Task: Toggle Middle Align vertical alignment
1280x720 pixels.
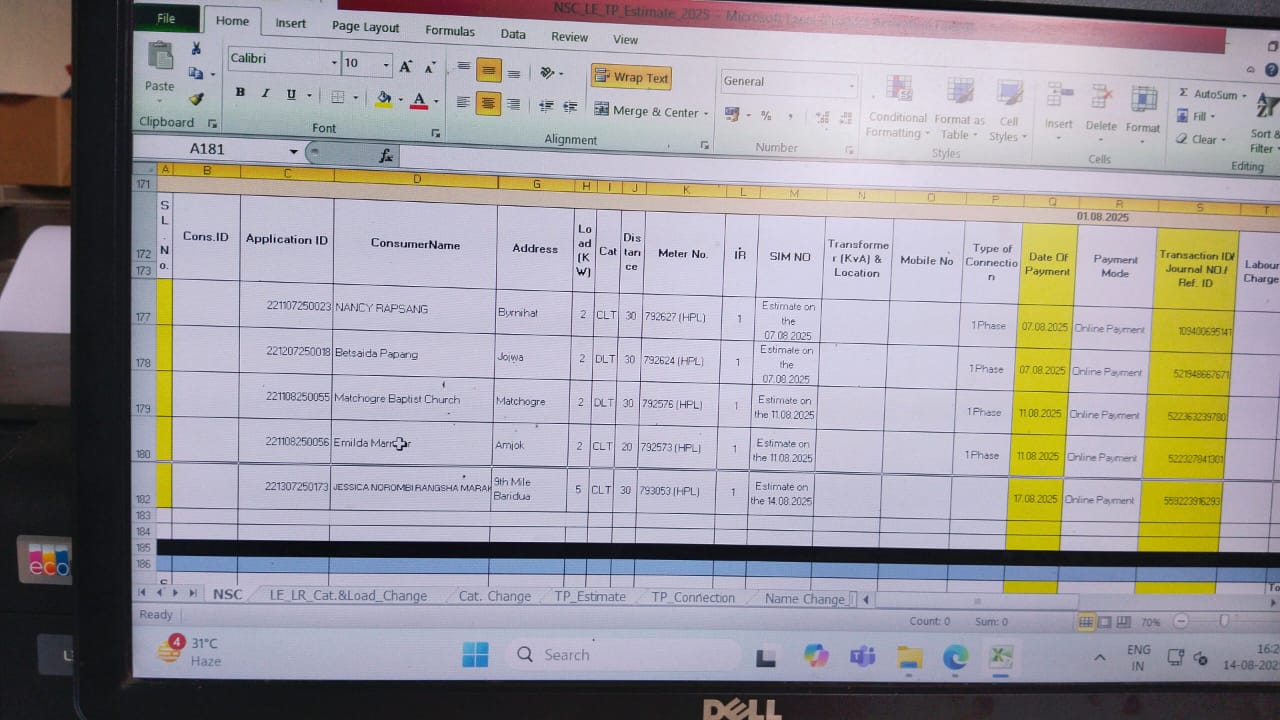Action: coord(488,70)
